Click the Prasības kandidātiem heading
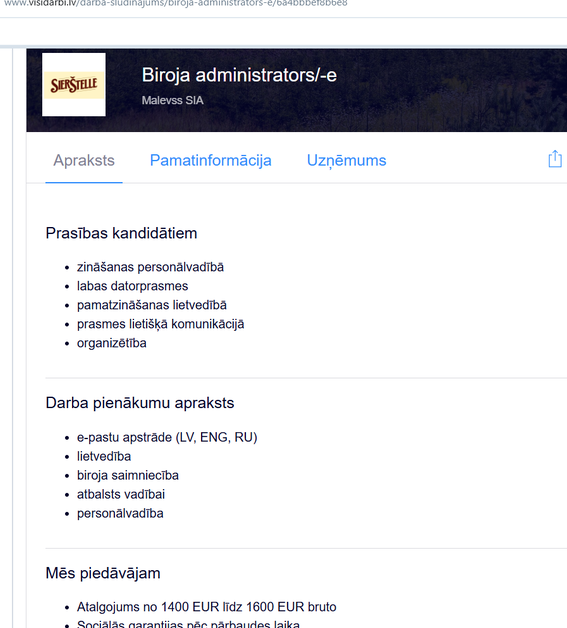This screenshot has width=567, height=628. point(121,233)
